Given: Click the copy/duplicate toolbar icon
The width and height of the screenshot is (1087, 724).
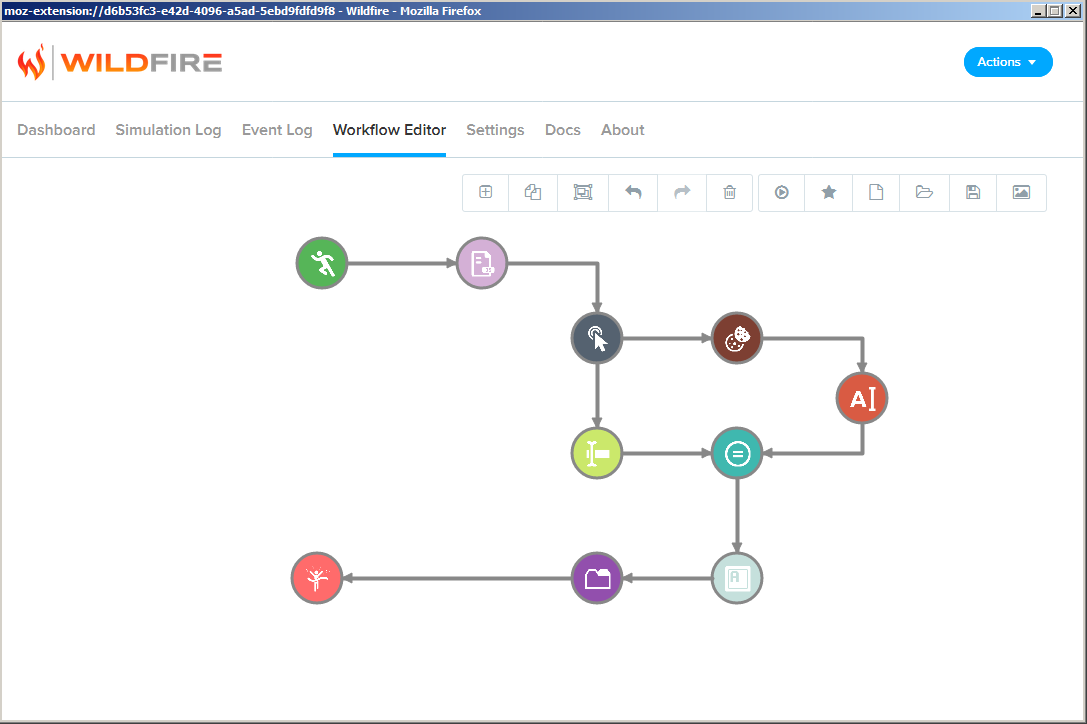Looking at the screenshot, I should tap(533, 193).
